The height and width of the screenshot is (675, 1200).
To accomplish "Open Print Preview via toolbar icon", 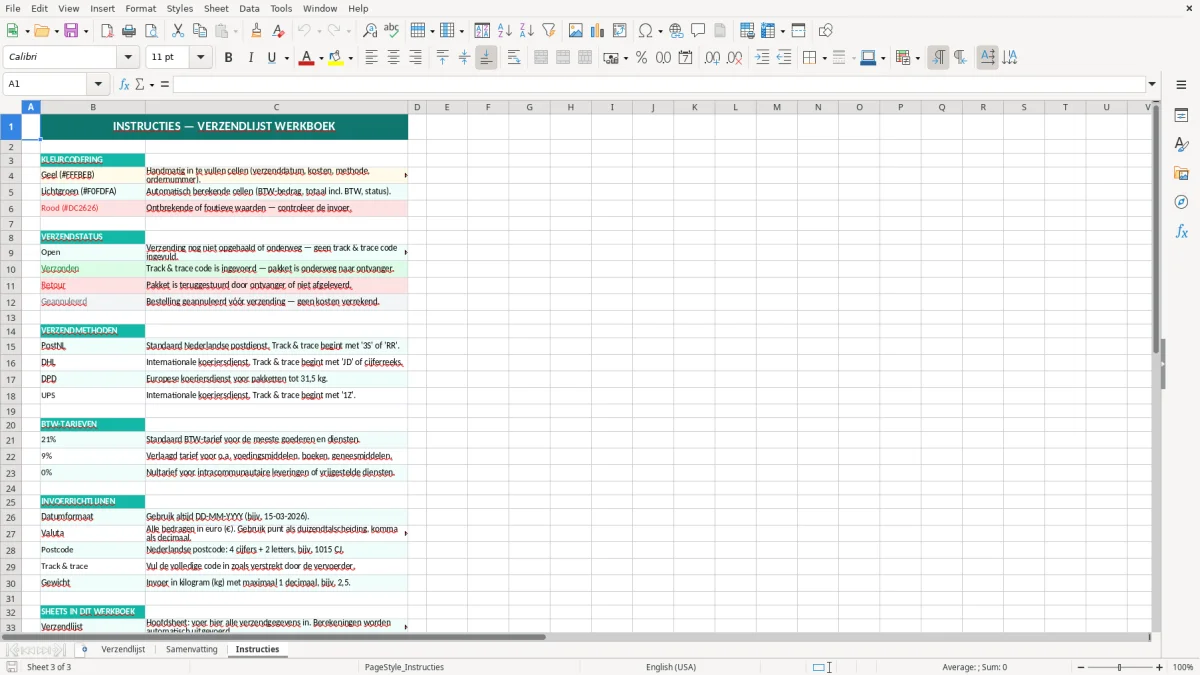I will click(x=151, y=31).
